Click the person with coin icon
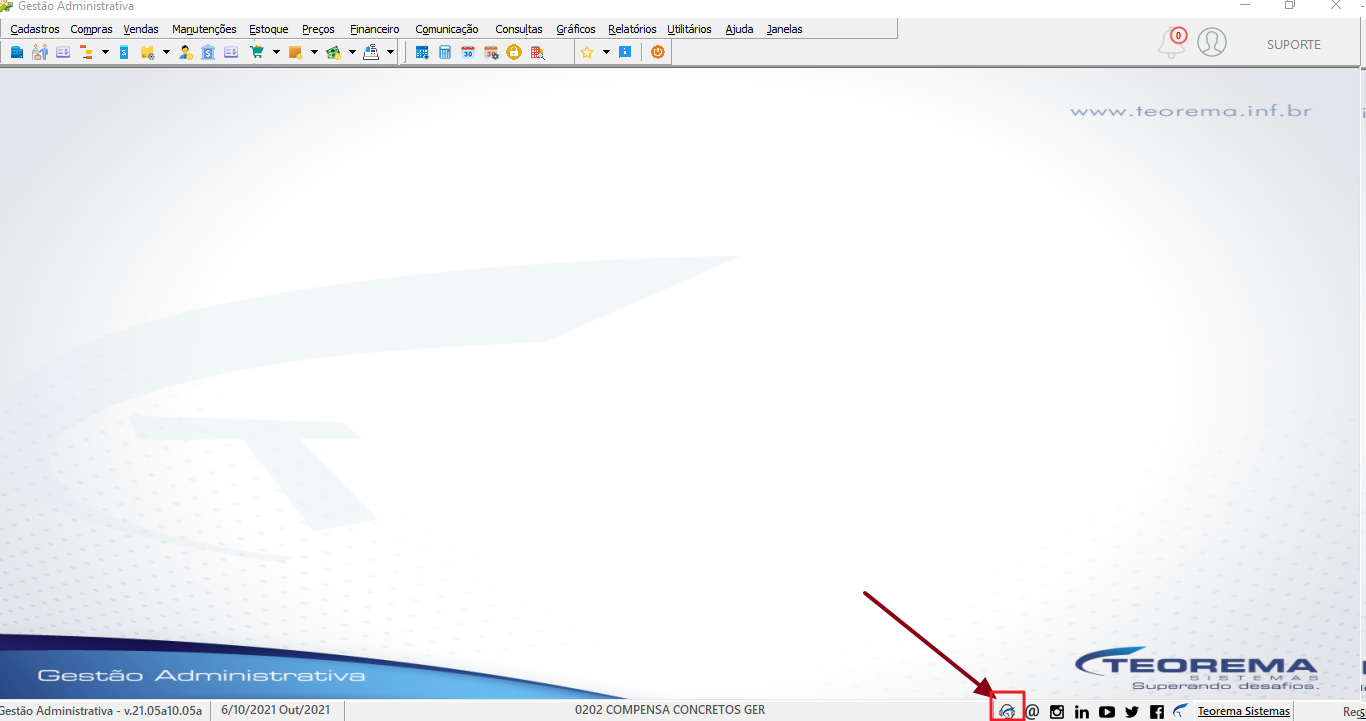 pyautogui.click(x=186, y=52)
